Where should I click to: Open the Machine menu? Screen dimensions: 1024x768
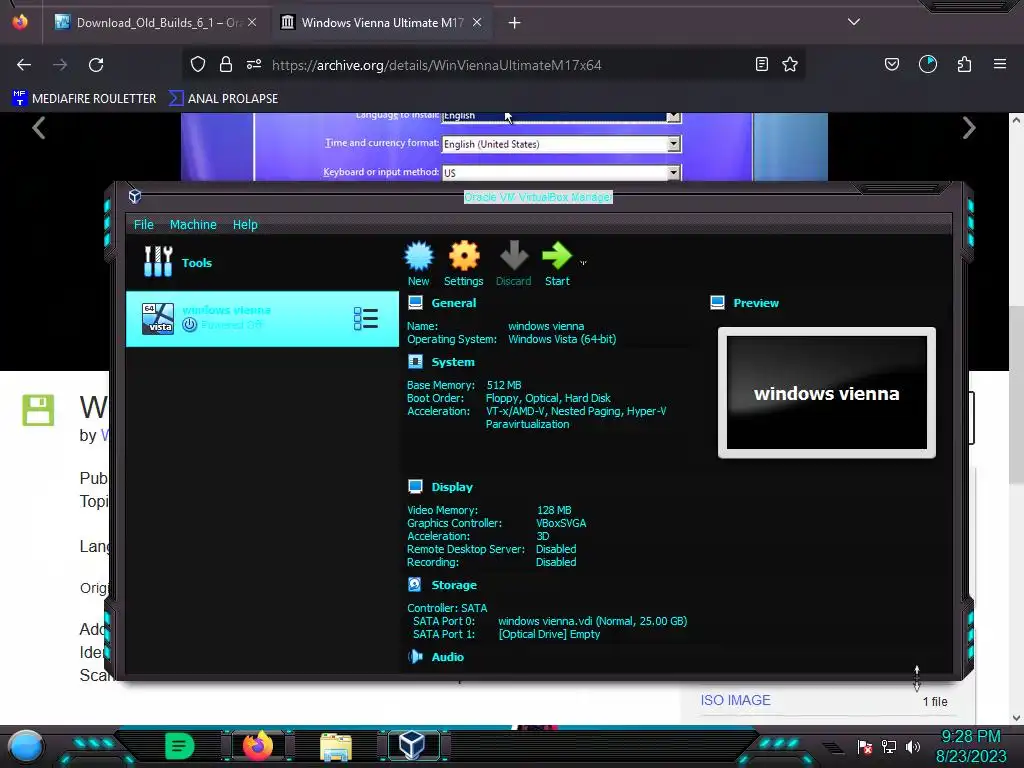[x=193, y=225]
